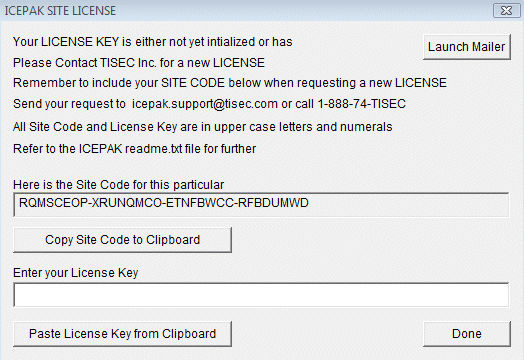The width and height of the screenshot is (524, 360).
Task: Click the 'Here is the Site Code' label
Action: coord(118,185)
